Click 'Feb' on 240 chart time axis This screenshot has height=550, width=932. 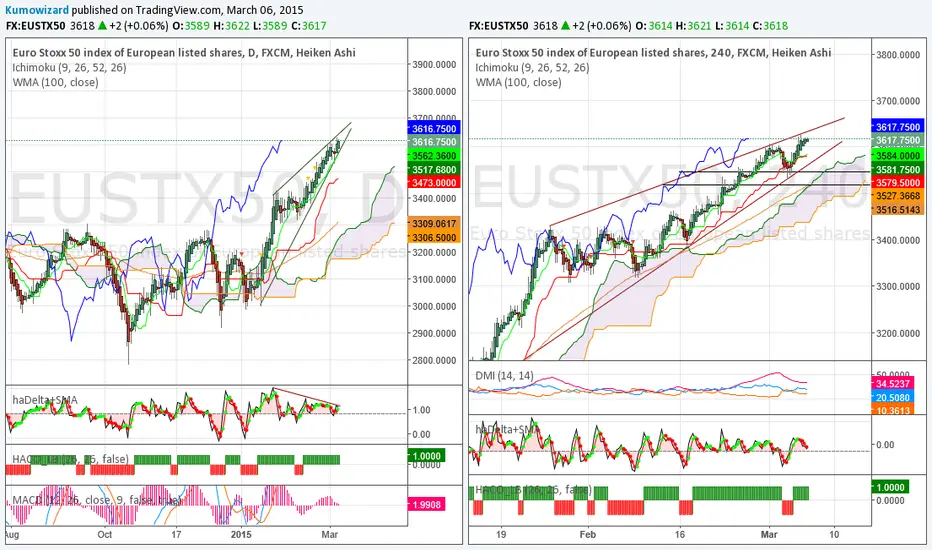588,534
